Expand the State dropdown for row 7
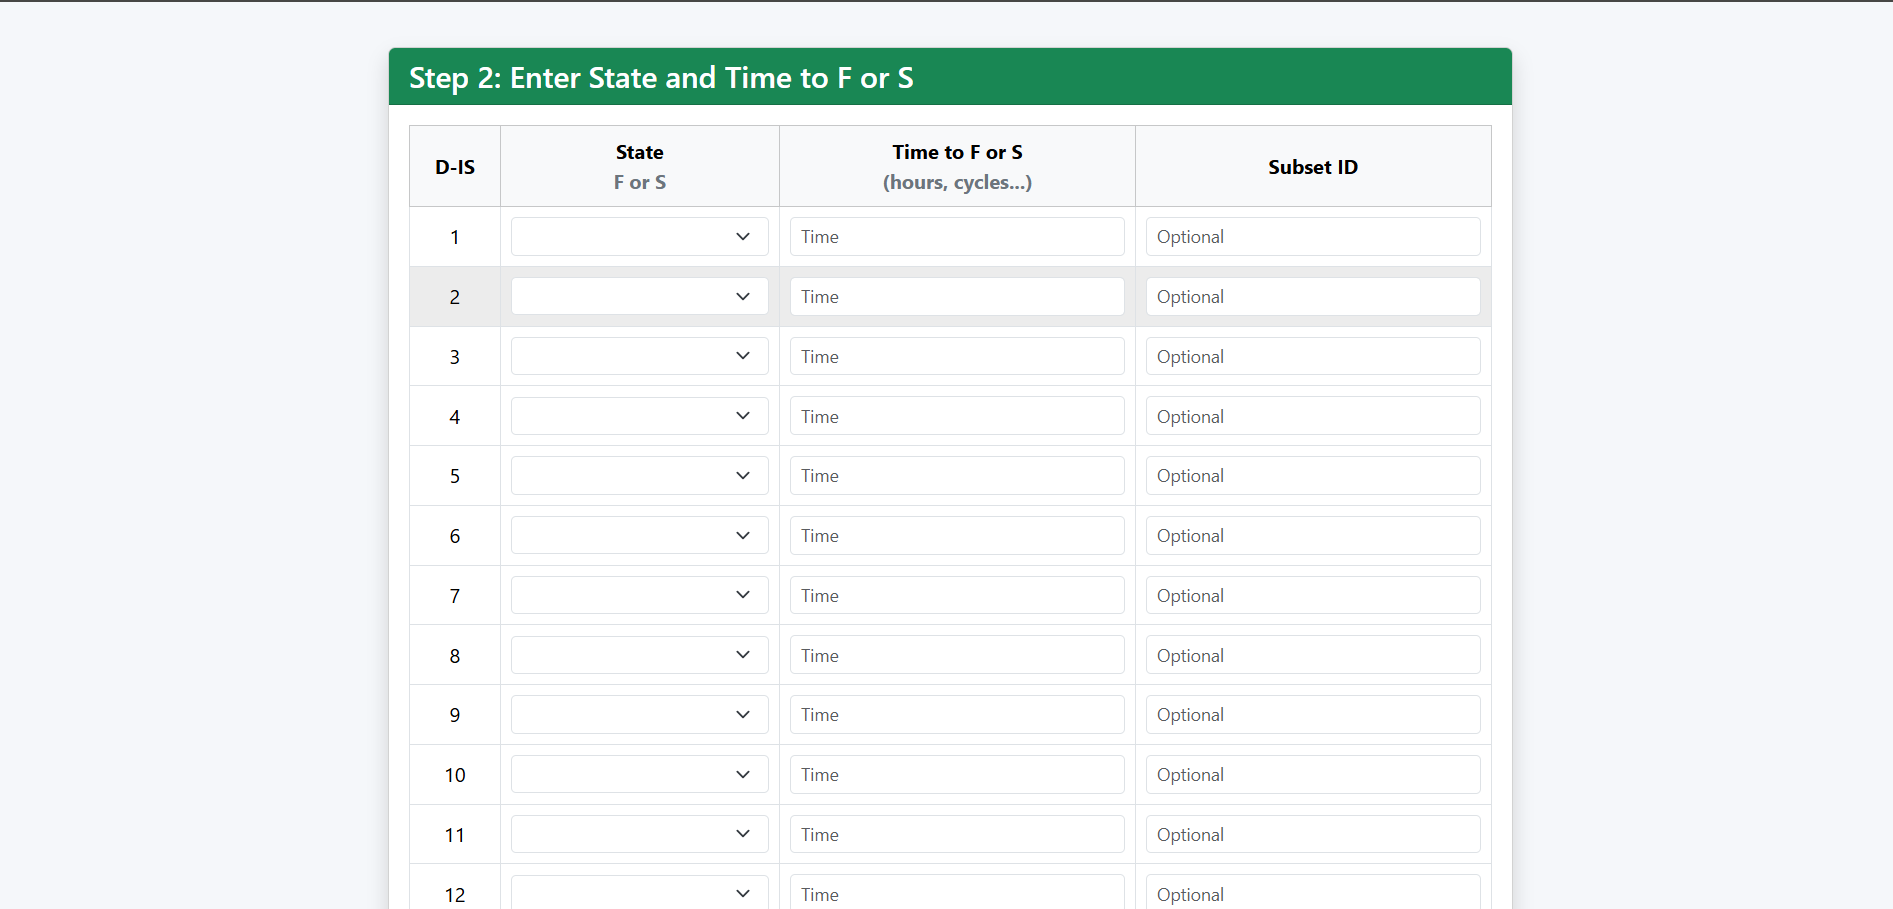This screenshot has height=909, width=1893. coord(639,594)
